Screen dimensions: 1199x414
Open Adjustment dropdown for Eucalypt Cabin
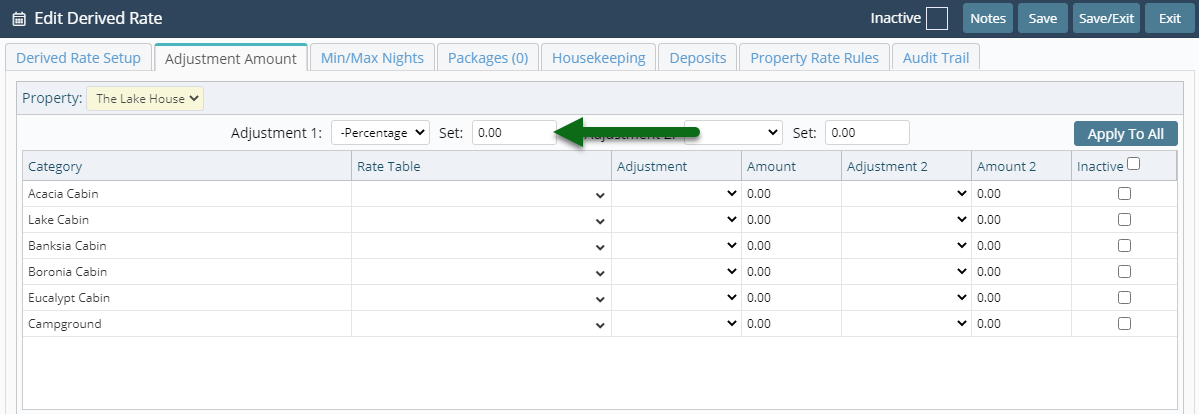point(676,298)
